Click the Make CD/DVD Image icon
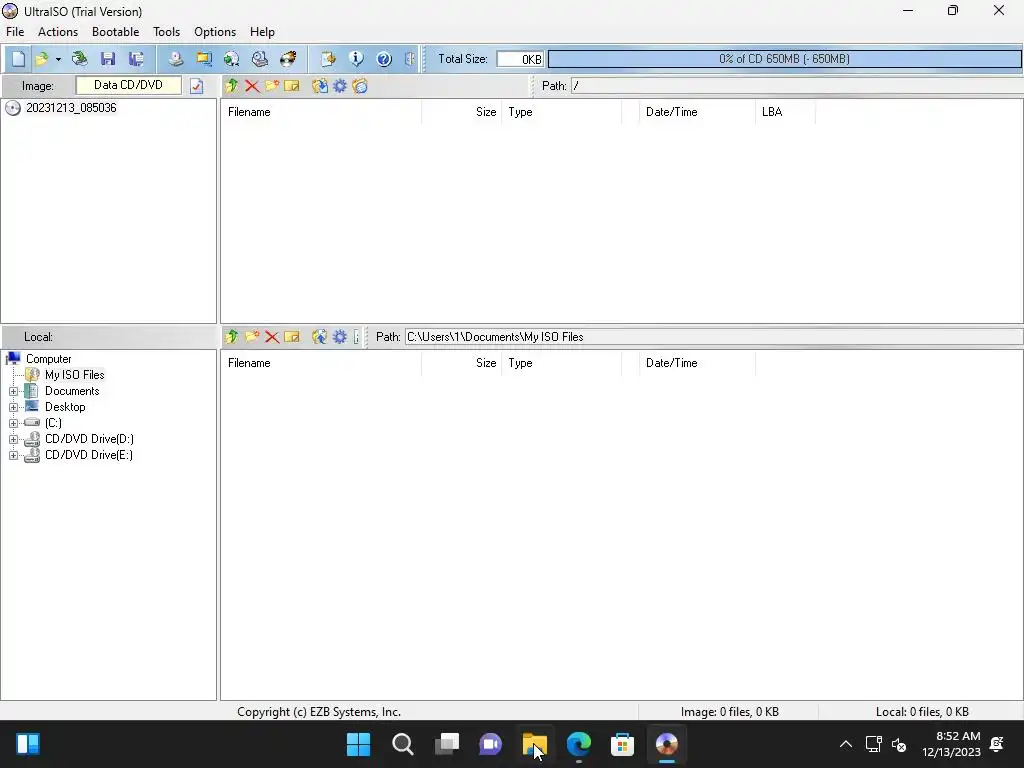Image resolution: width=1024 pixels, height=768 pixels. pos(176,59)
